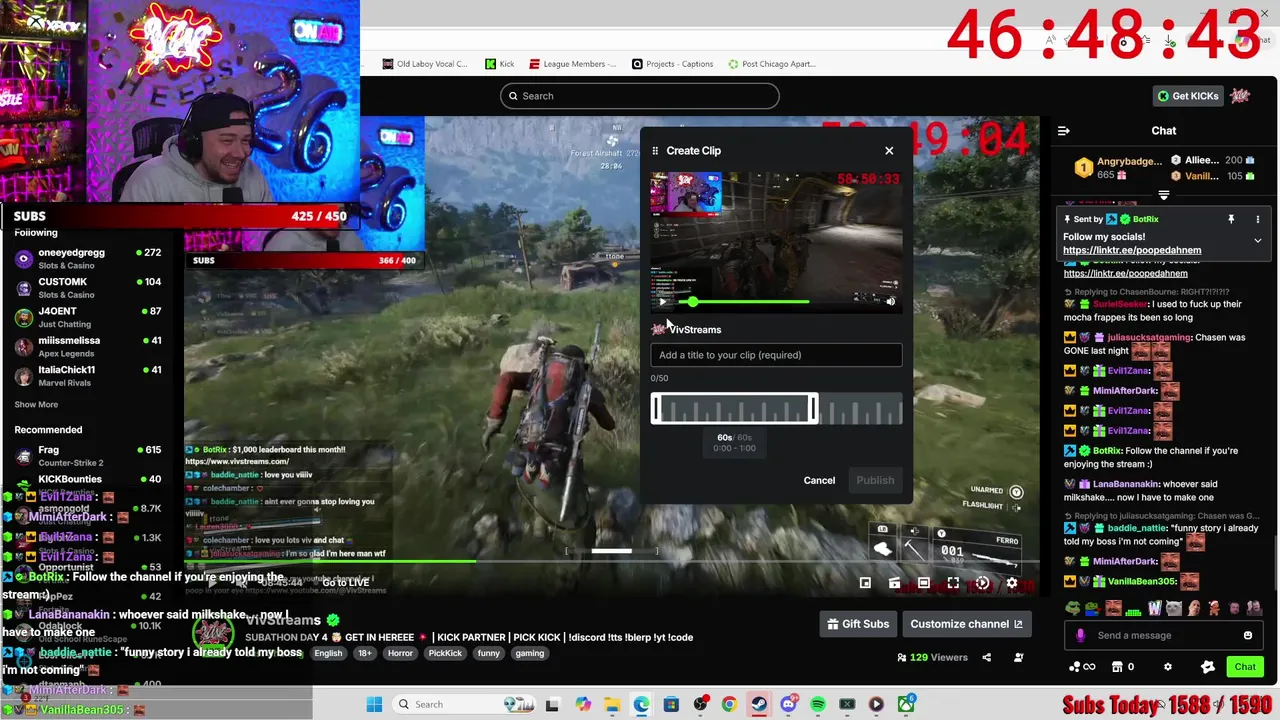Open File Explorer from the taskbar
The image size is (1280, 720).
pos(611,704)
